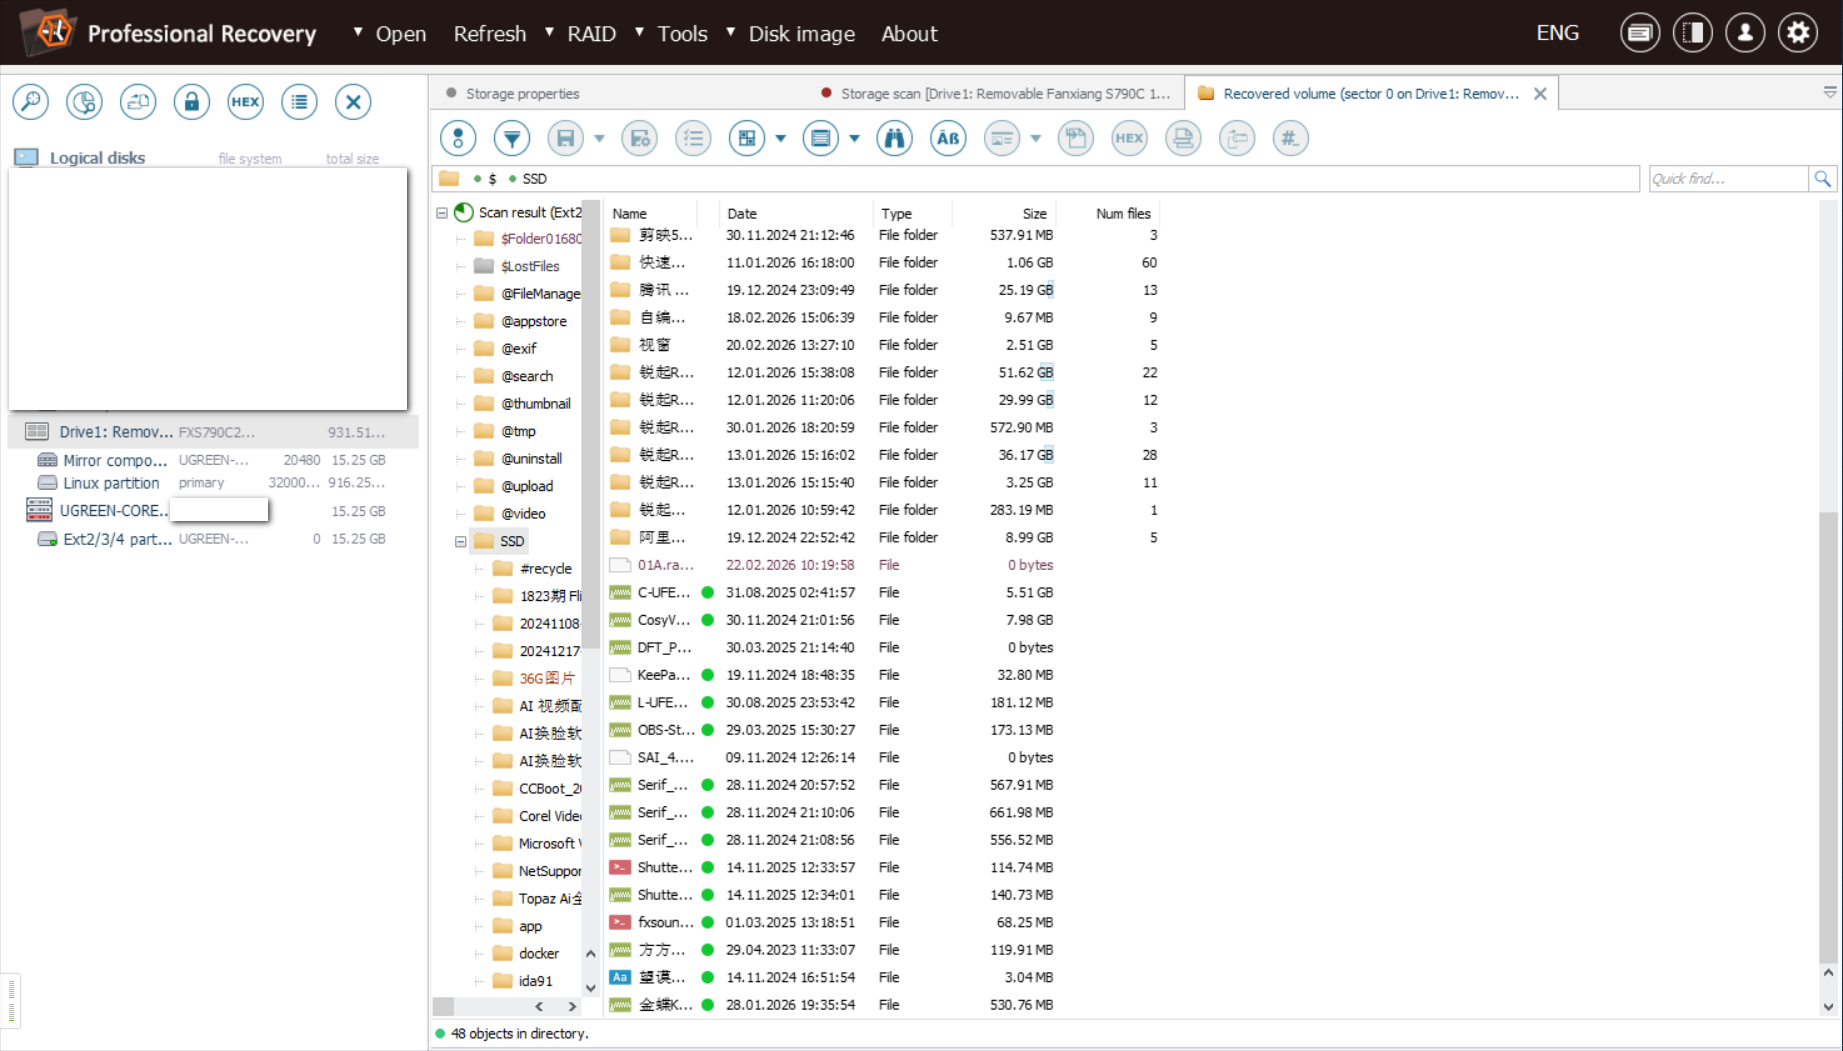Click the ENG language selector
The image size is (1843, 1051).
click(1557, 33)
